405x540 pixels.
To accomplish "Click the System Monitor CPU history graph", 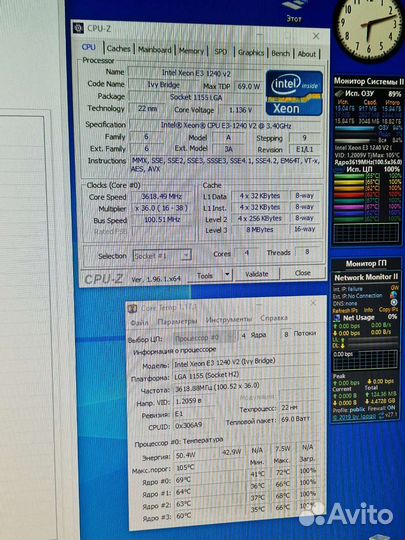I will 366,233.
